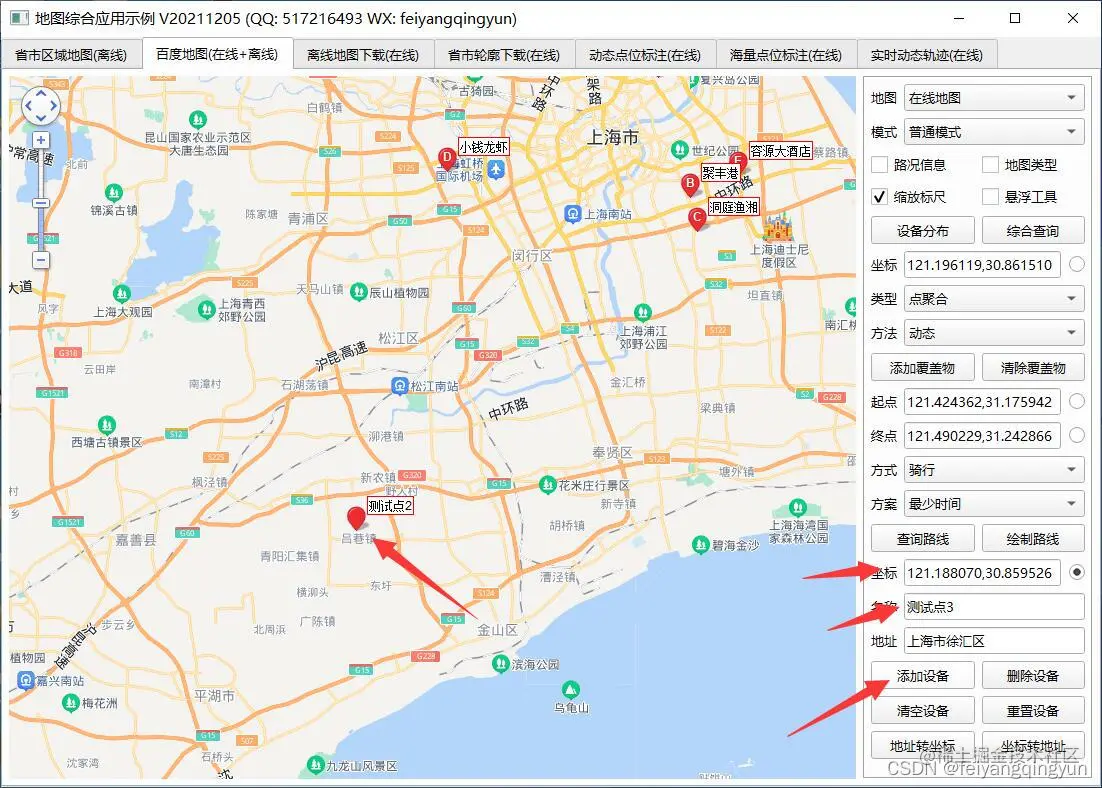Click the 删除设备 button

[1032, 676]
